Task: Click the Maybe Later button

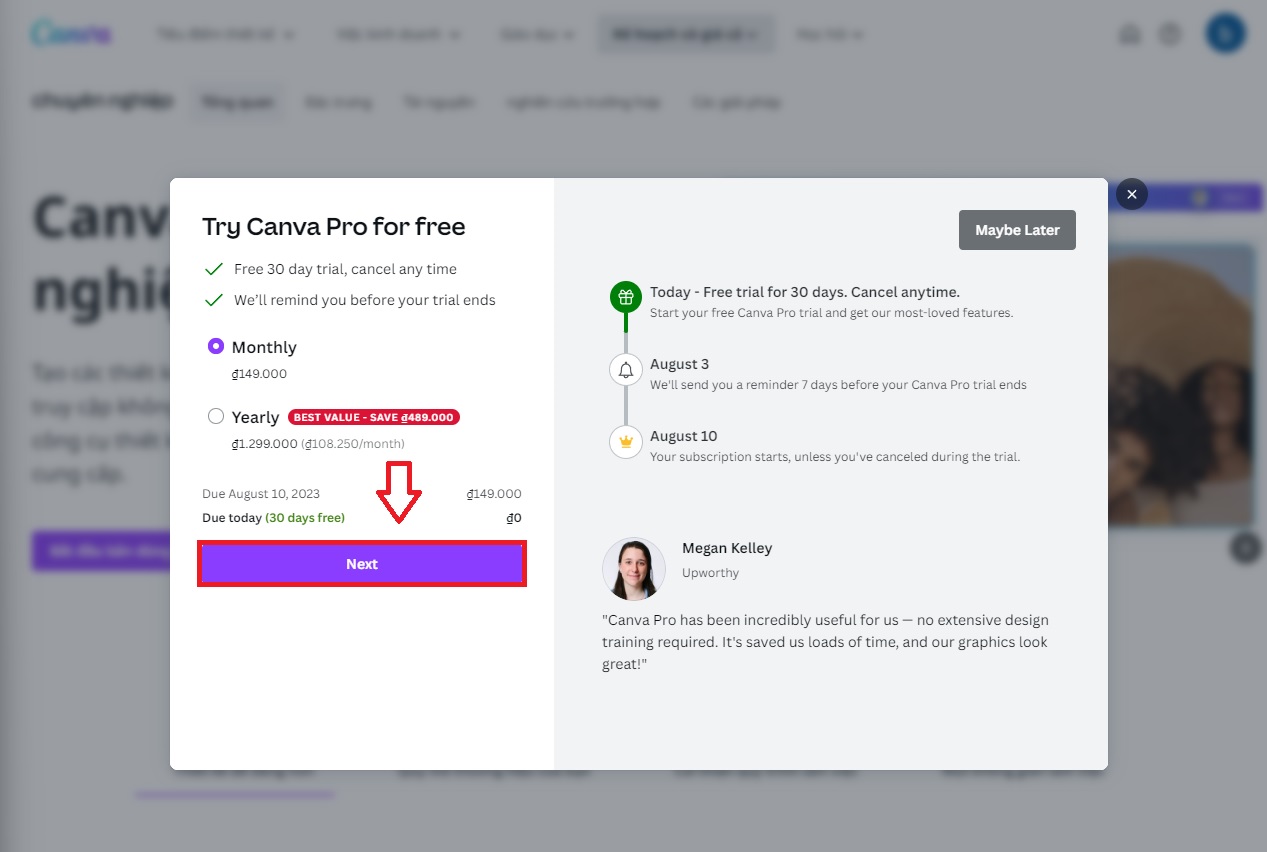Action: point(1017,230)
